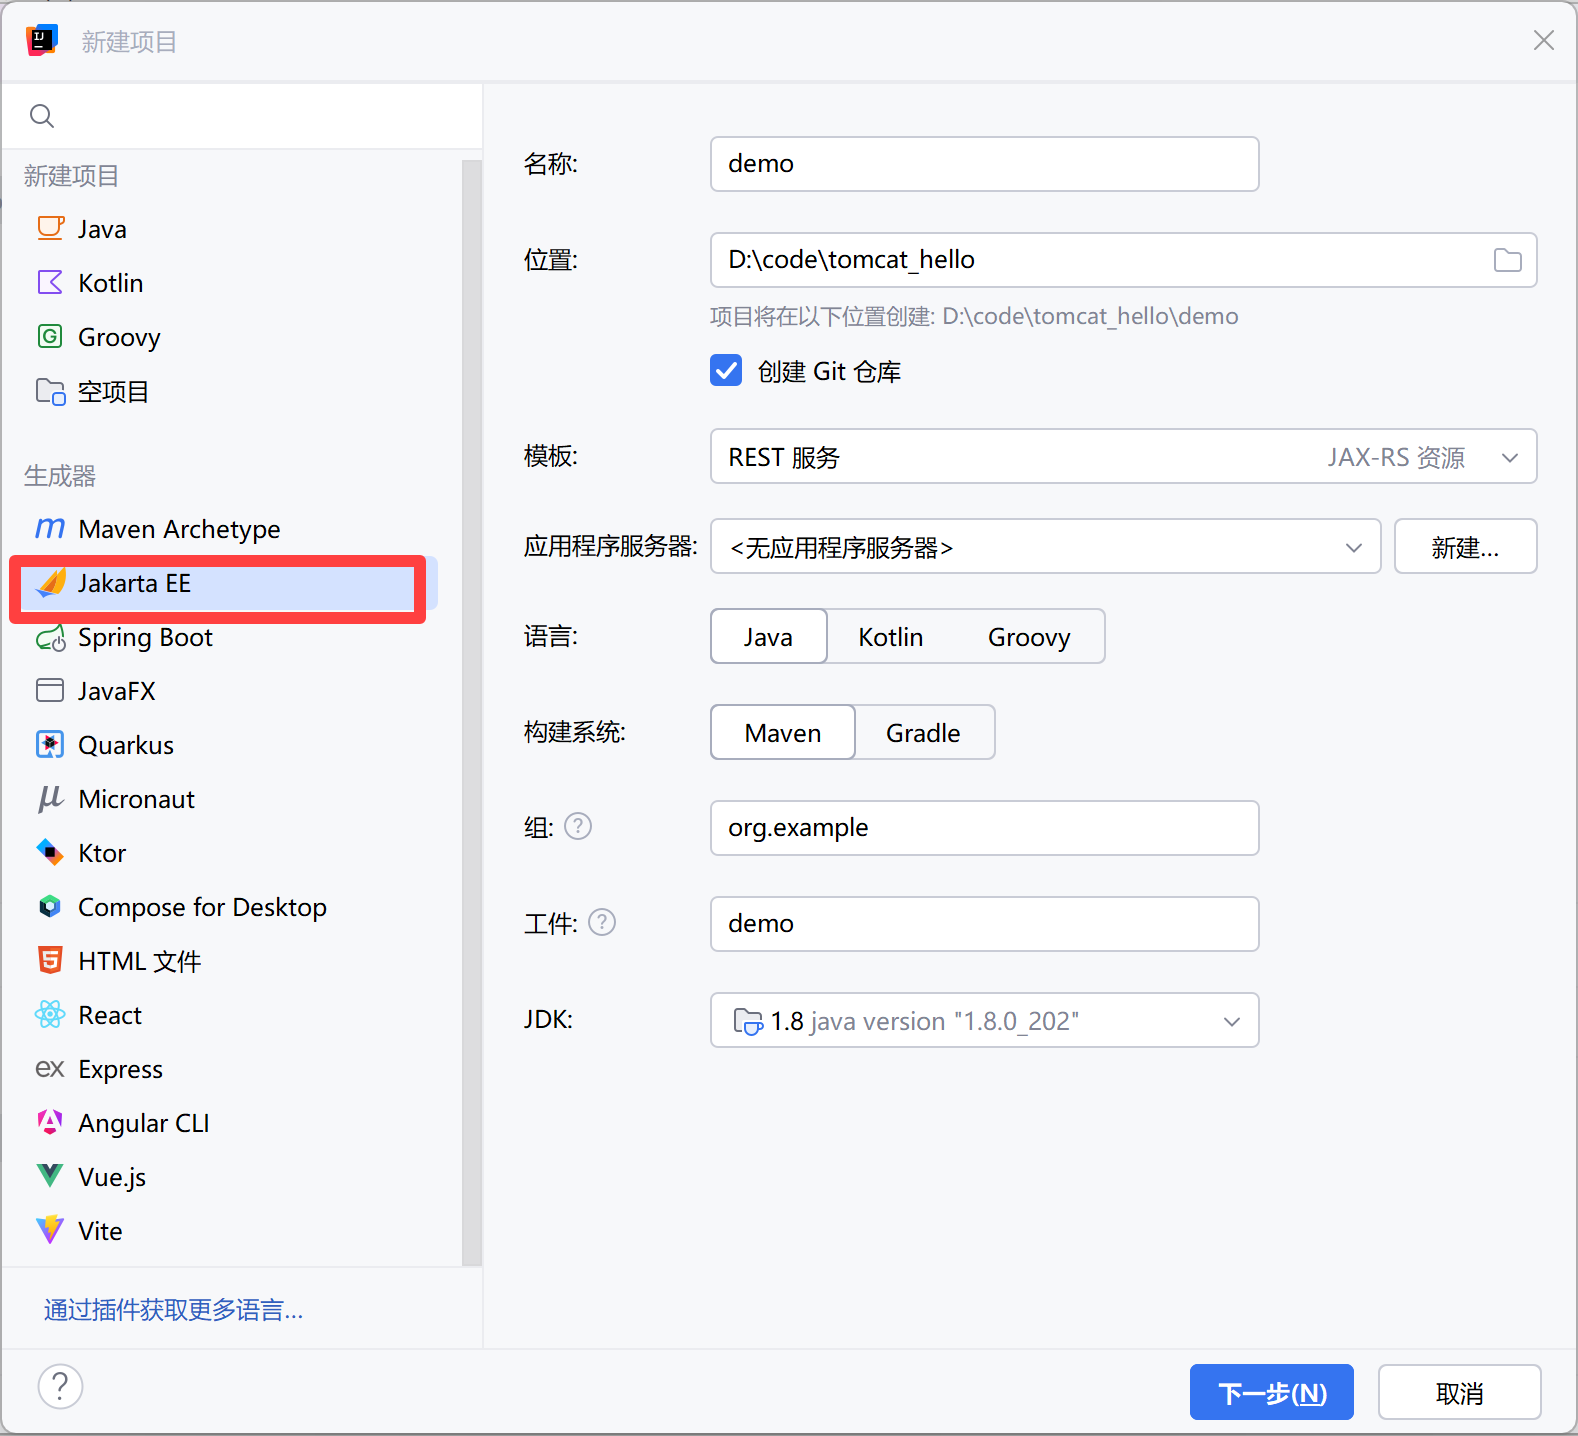
Task: Select Java as the language
Action: pyautogui.click(x=768, y=636)
